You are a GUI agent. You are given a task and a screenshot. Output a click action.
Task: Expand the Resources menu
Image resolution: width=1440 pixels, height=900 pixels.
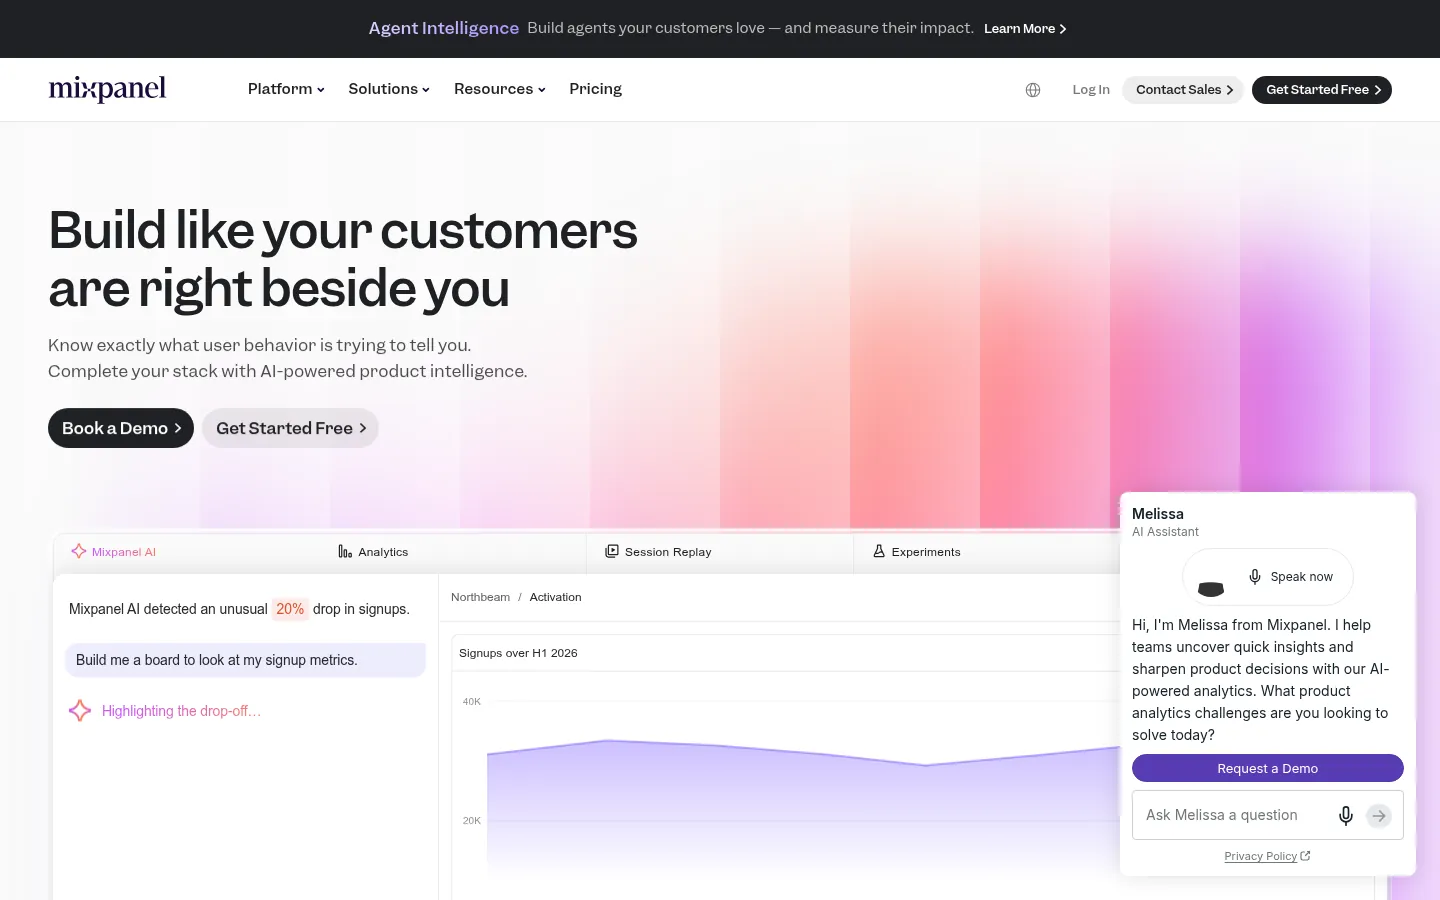tap(500, 89)
